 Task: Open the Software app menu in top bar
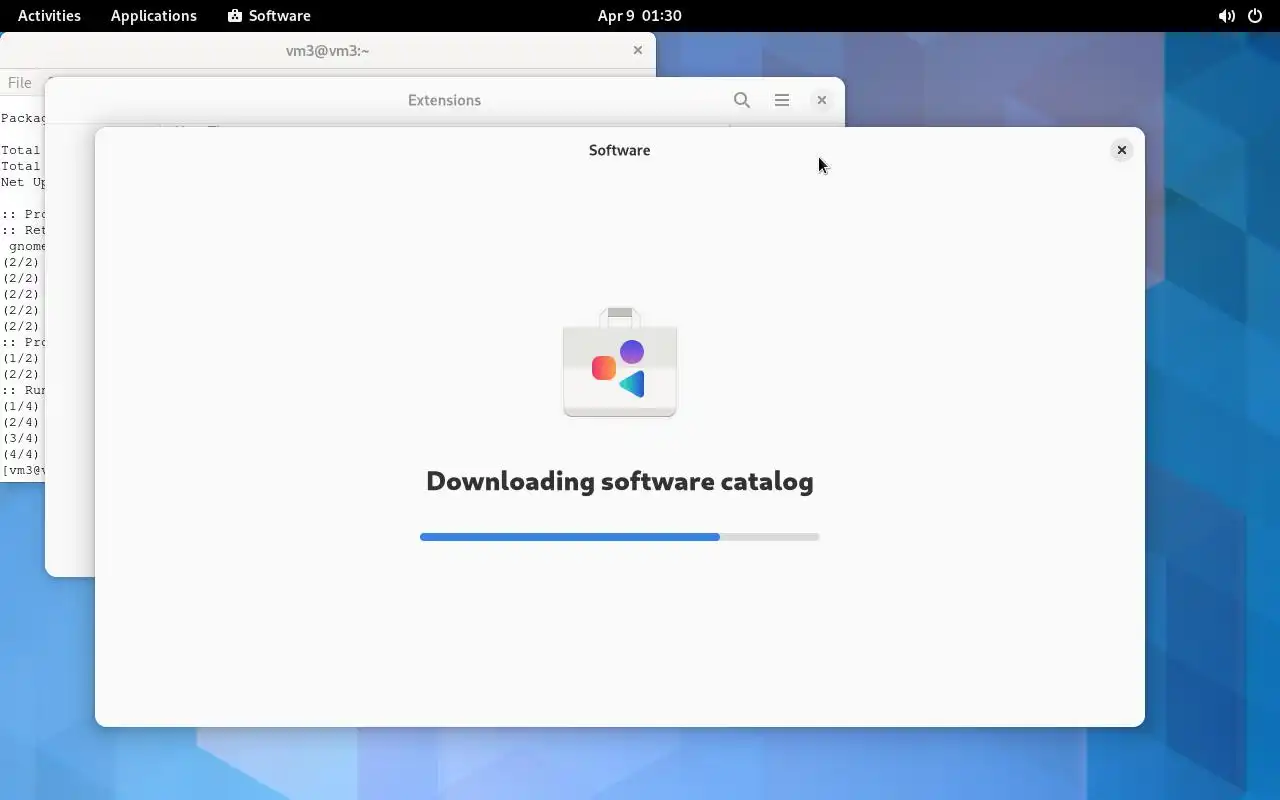tap(269, 16)
